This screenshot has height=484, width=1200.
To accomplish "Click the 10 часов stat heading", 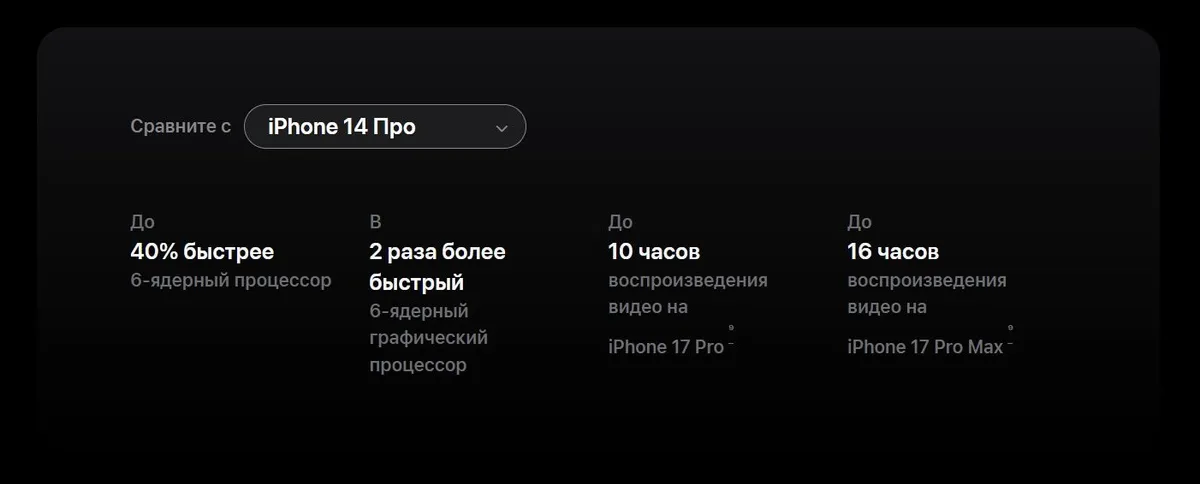I will pyautogui.click(x=654, y=251).
